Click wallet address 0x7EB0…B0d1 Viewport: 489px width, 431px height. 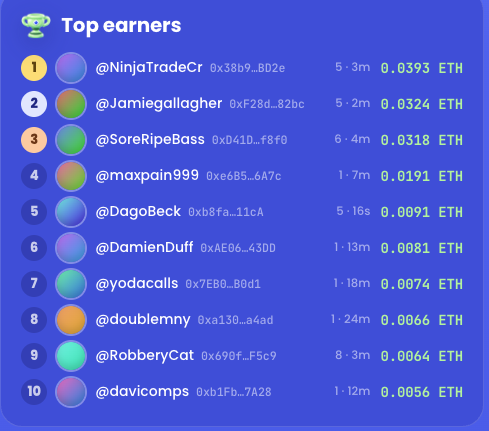(223, 284)
